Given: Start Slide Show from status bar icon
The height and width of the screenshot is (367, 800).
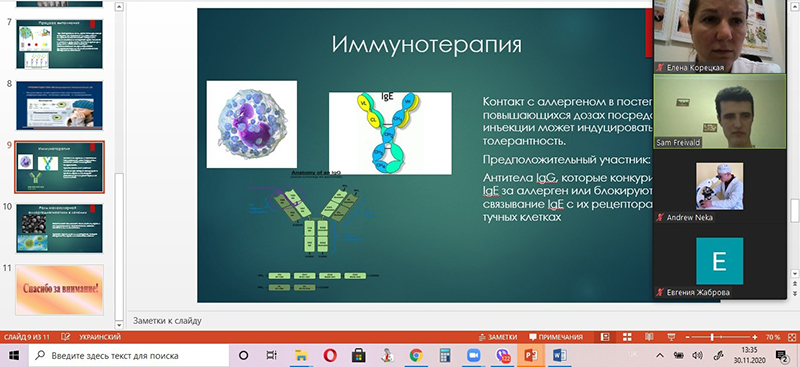Looking at the screenshot, I should click(671, 337).
